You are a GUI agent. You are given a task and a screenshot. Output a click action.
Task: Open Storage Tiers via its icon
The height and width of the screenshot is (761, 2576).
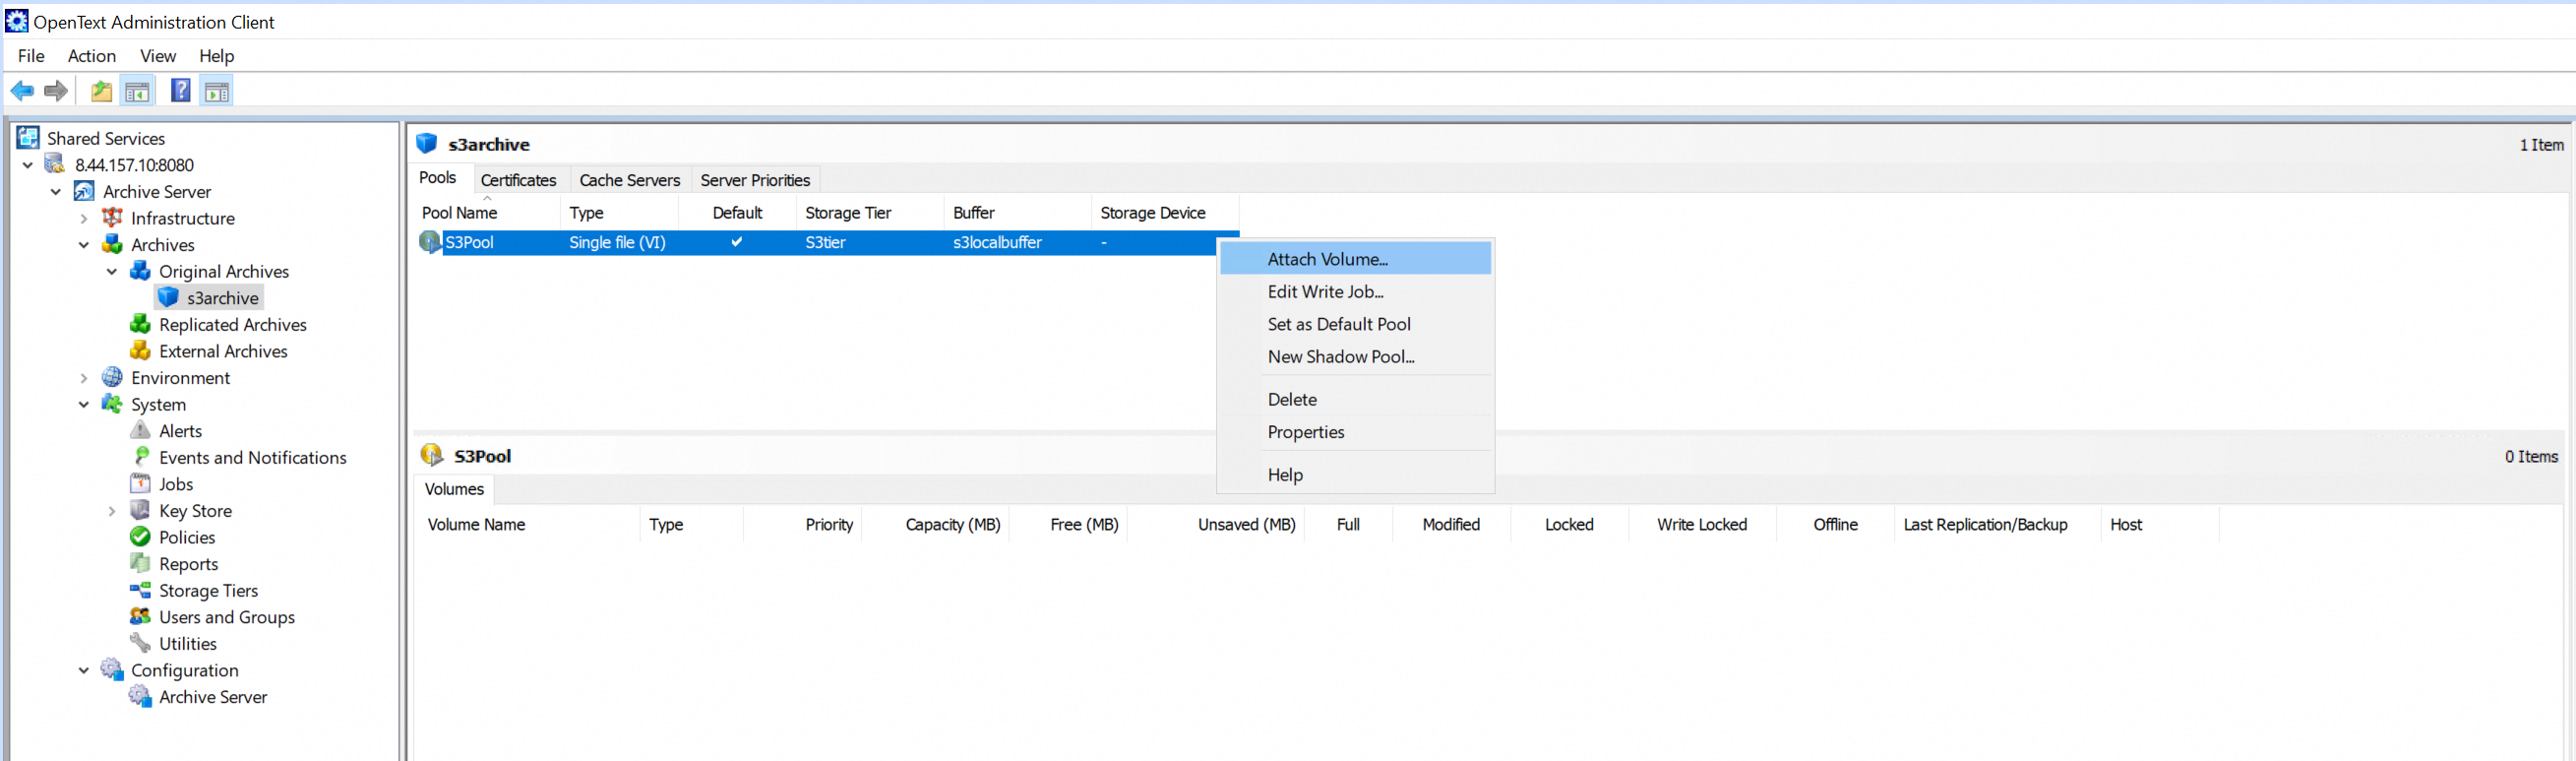(x=140, y=591)
